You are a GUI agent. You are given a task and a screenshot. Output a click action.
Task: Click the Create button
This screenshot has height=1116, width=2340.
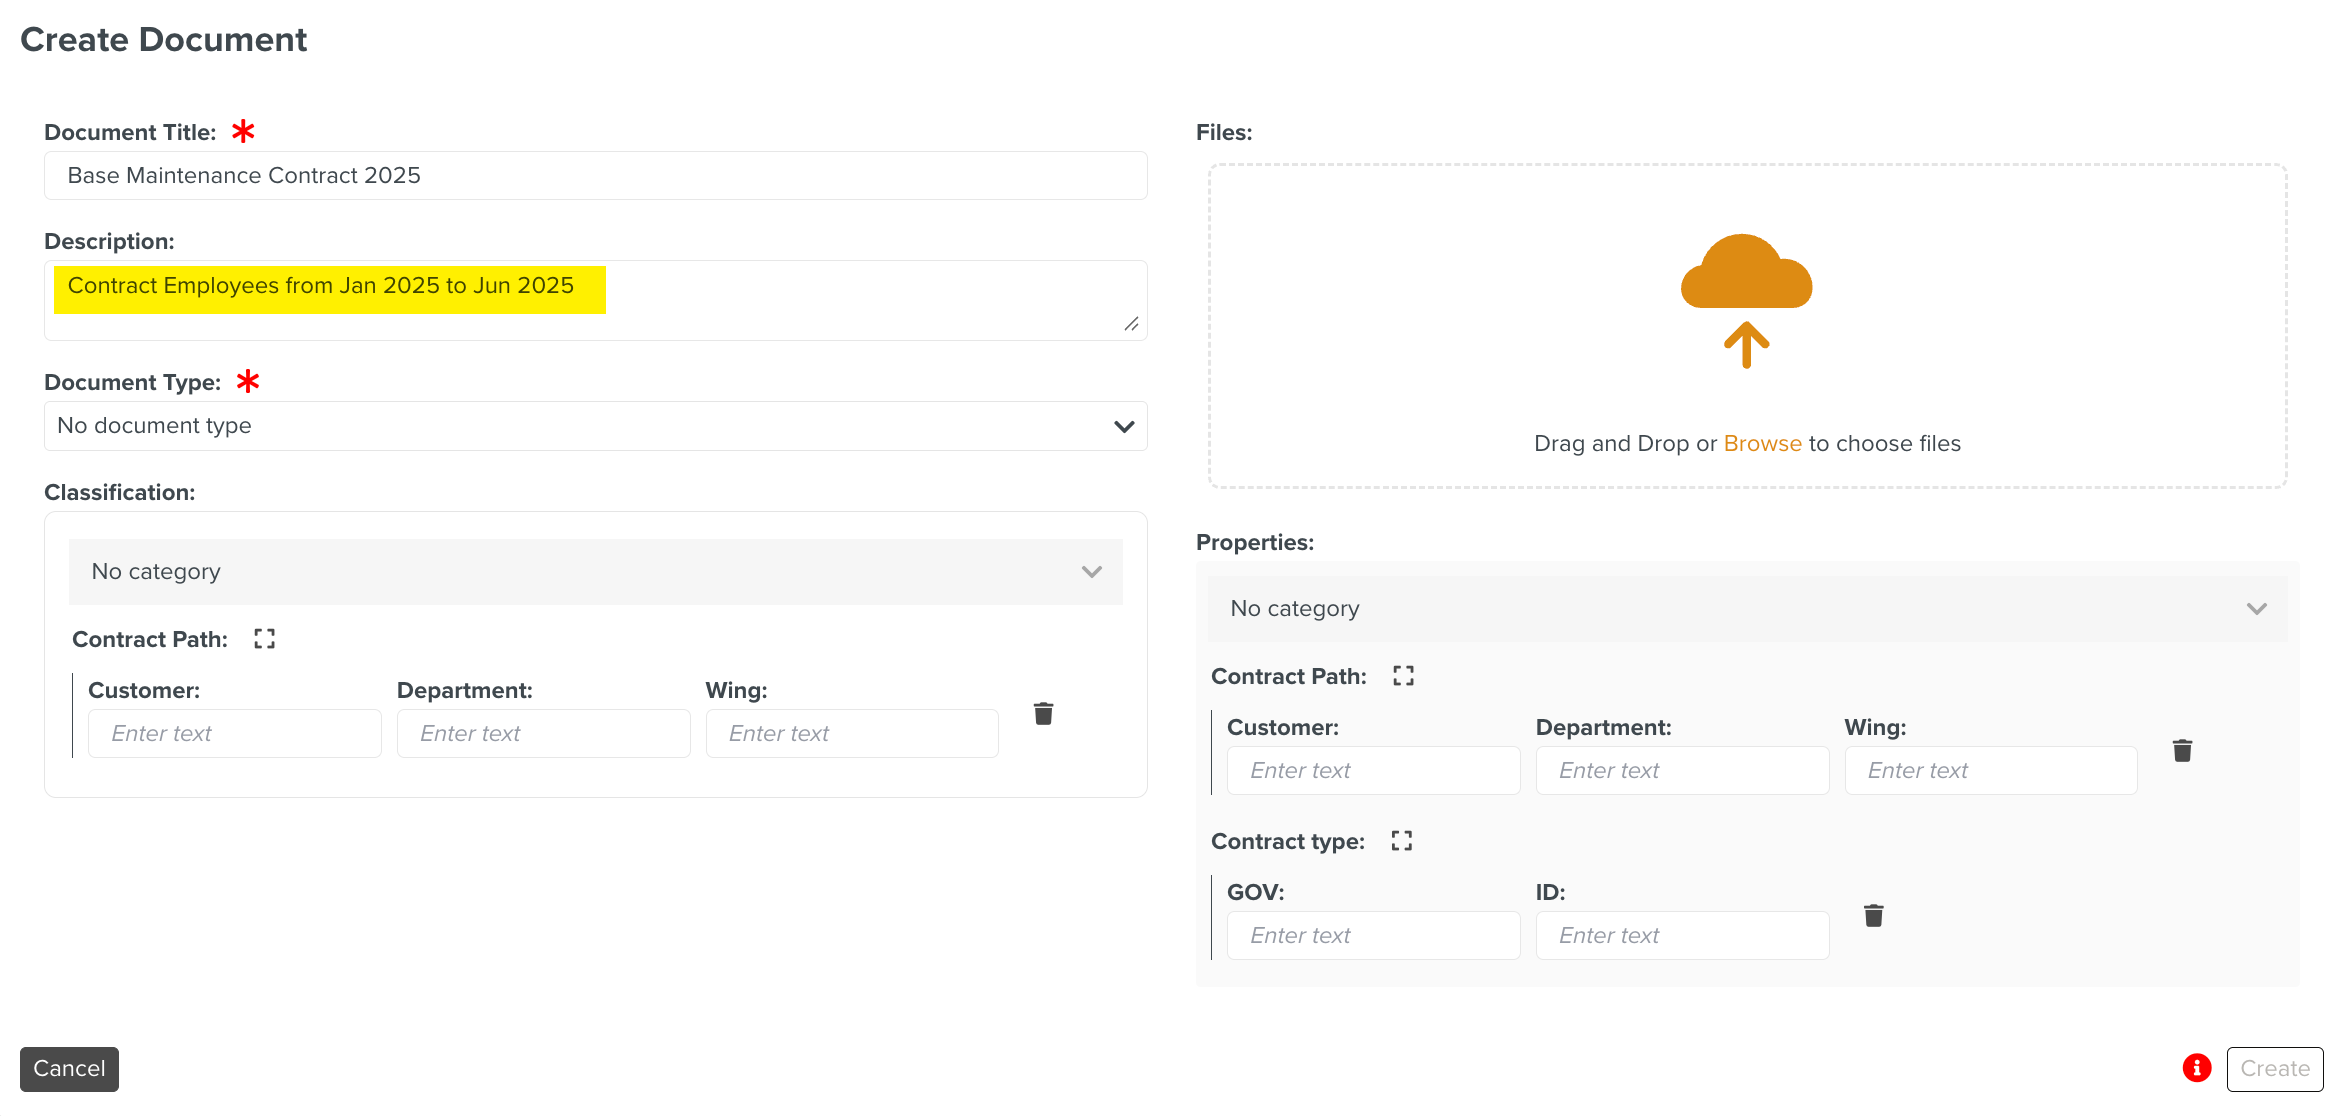coord(2275,1068)
